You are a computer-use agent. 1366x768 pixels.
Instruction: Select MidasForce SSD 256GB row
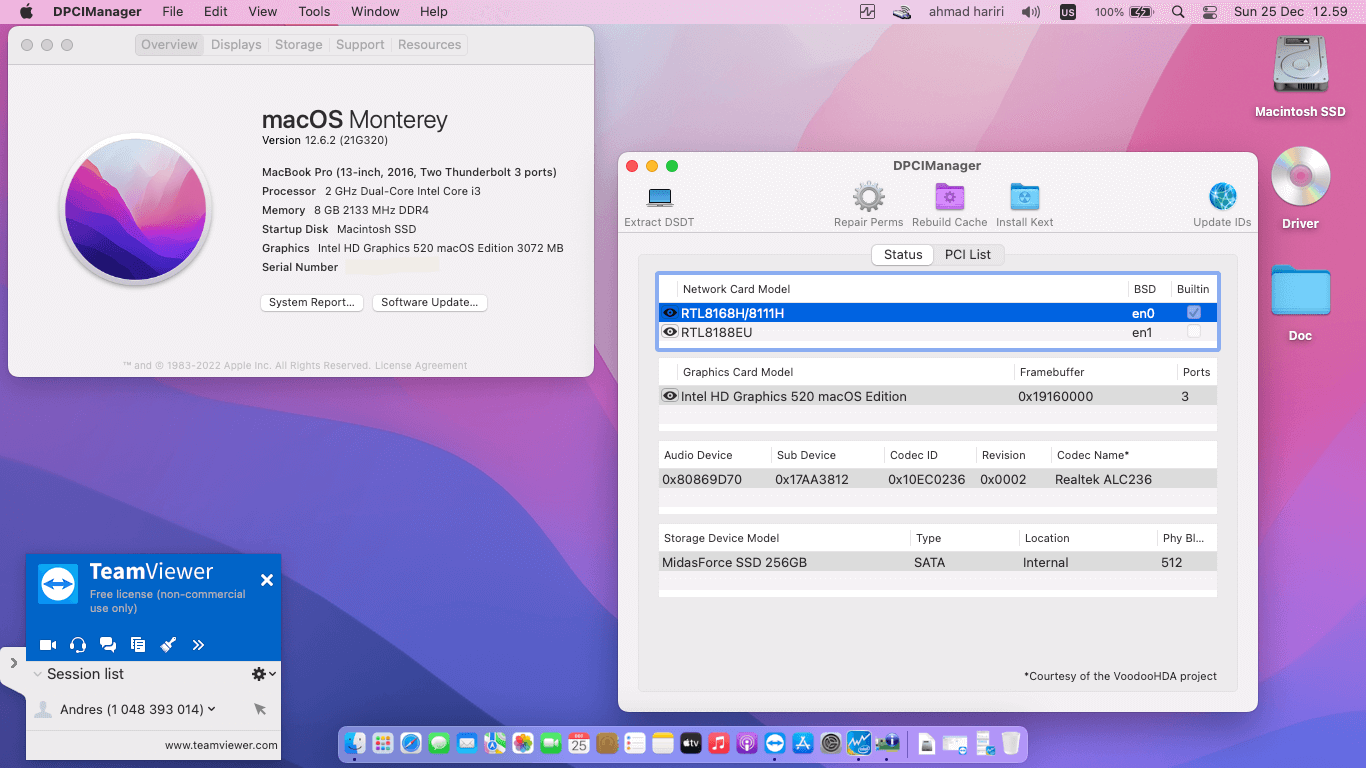click(938, 562)
